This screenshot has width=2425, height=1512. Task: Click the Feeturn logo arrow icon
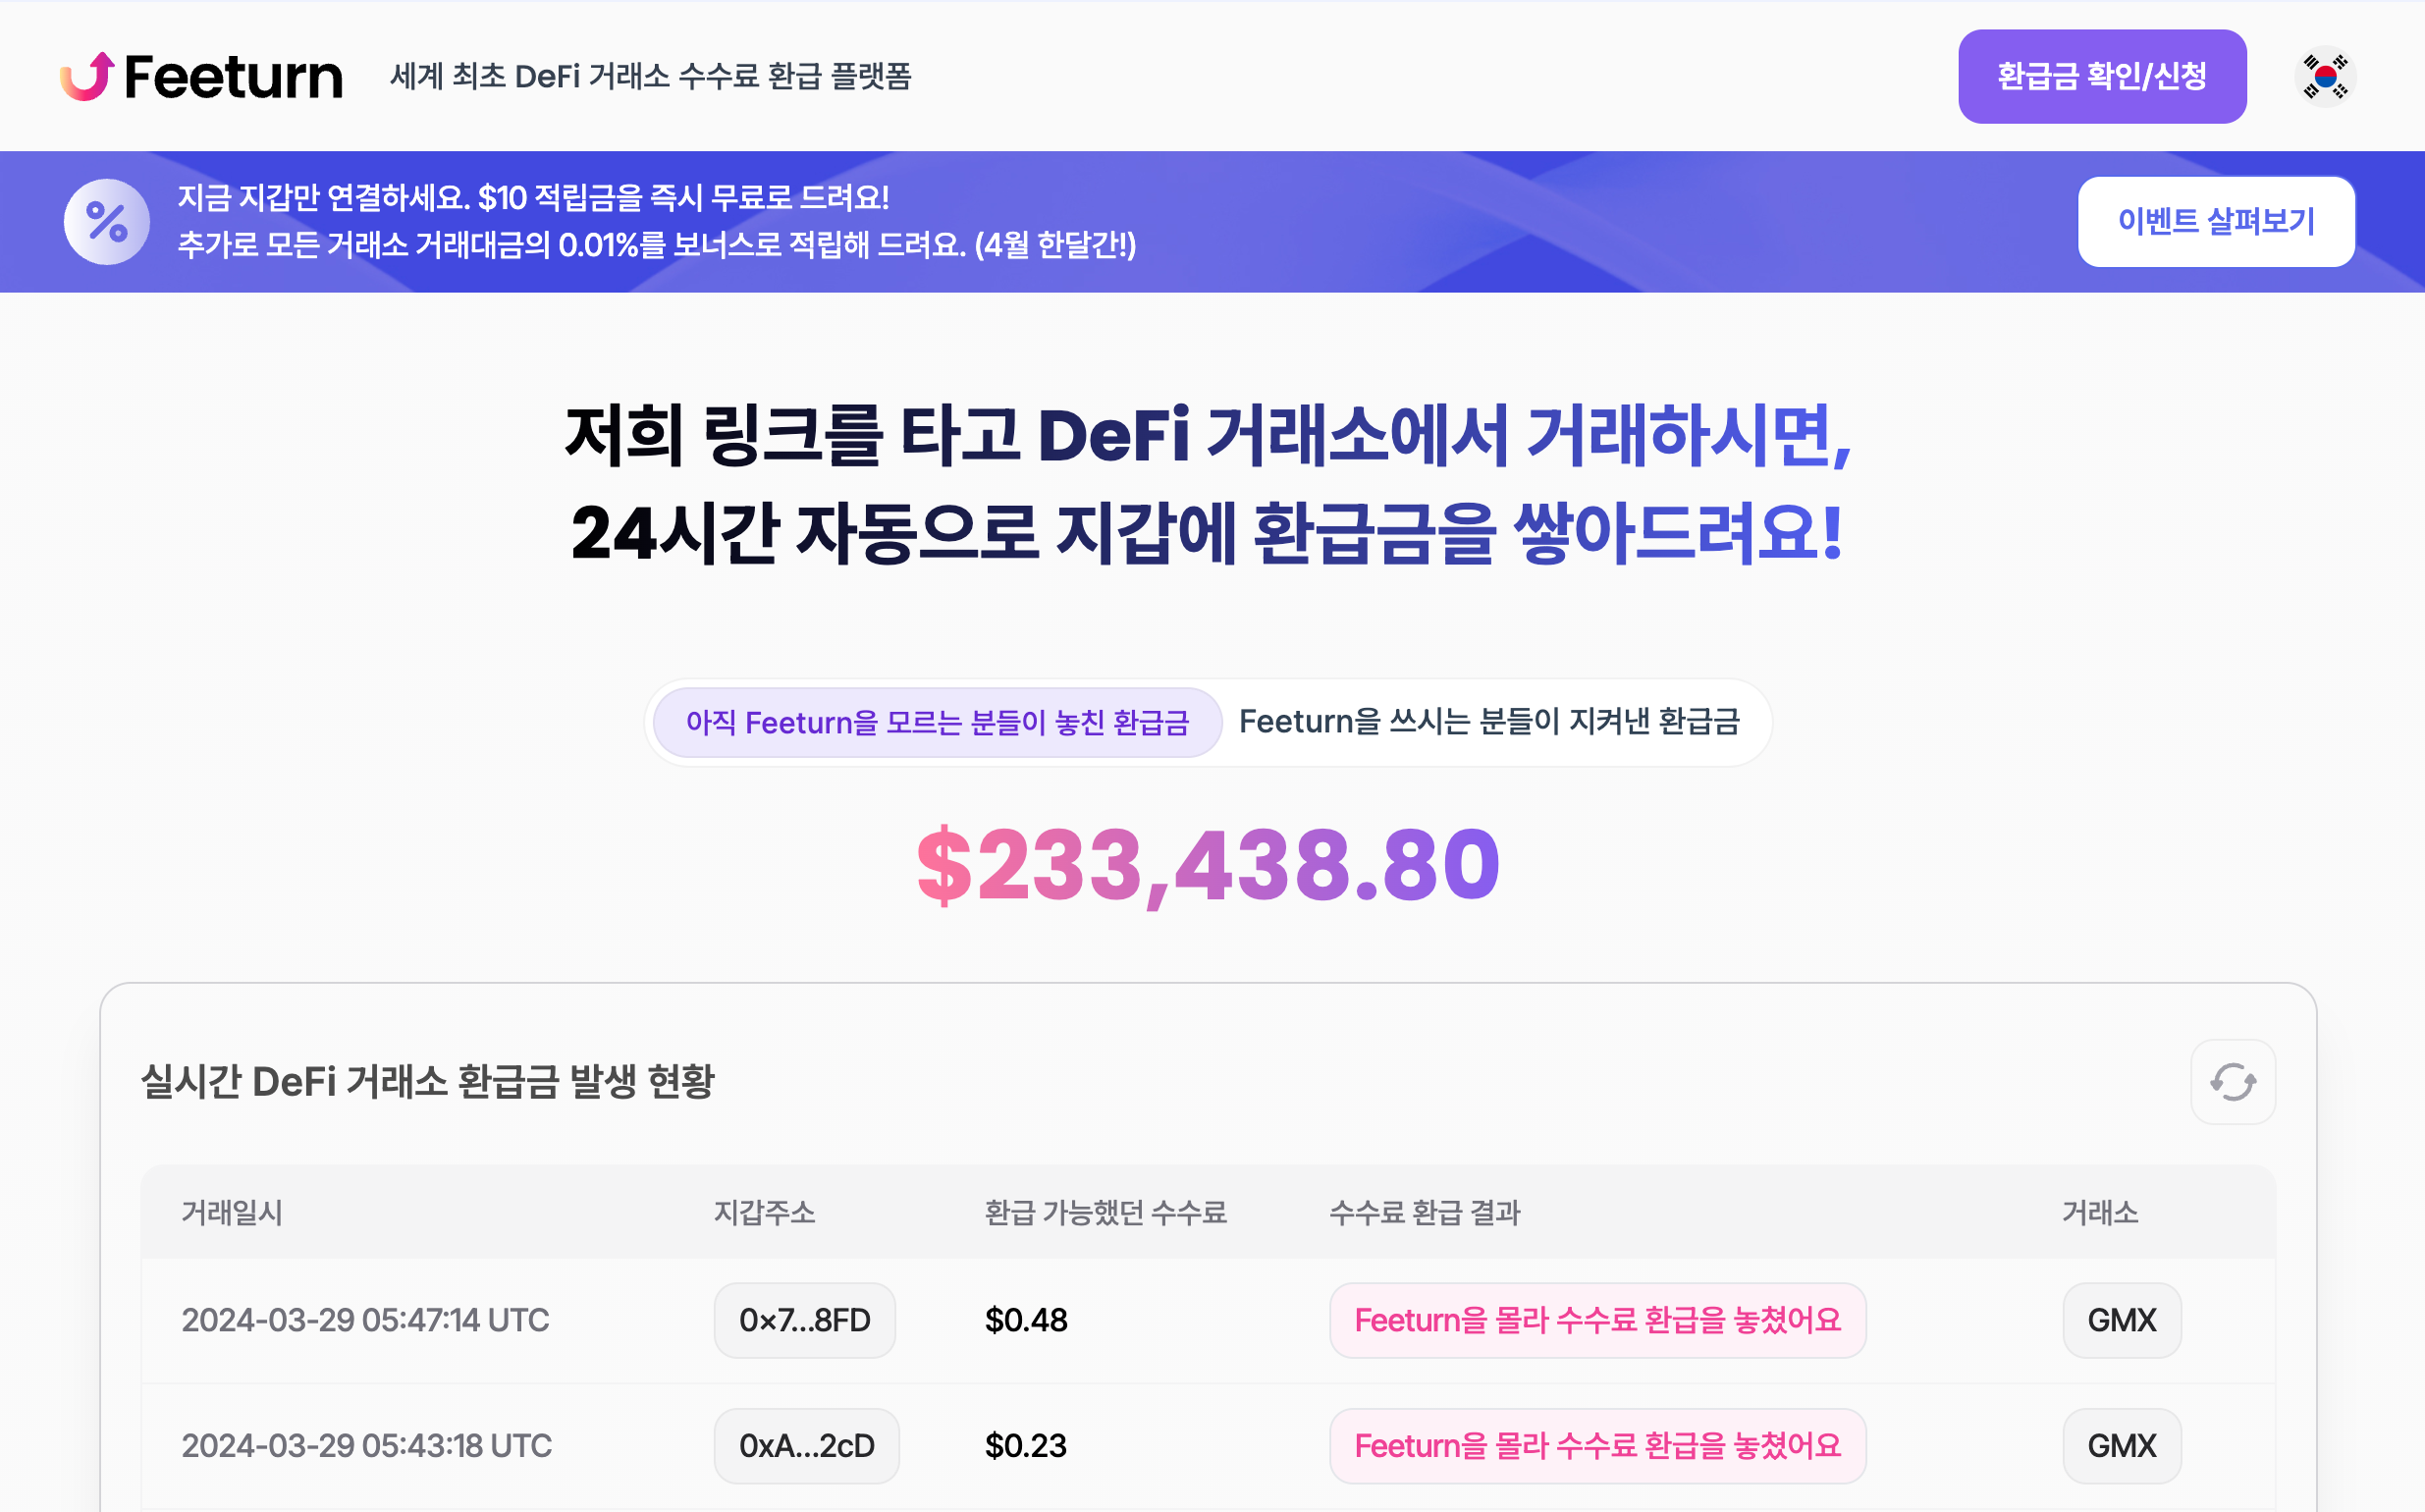click(87, 76)
